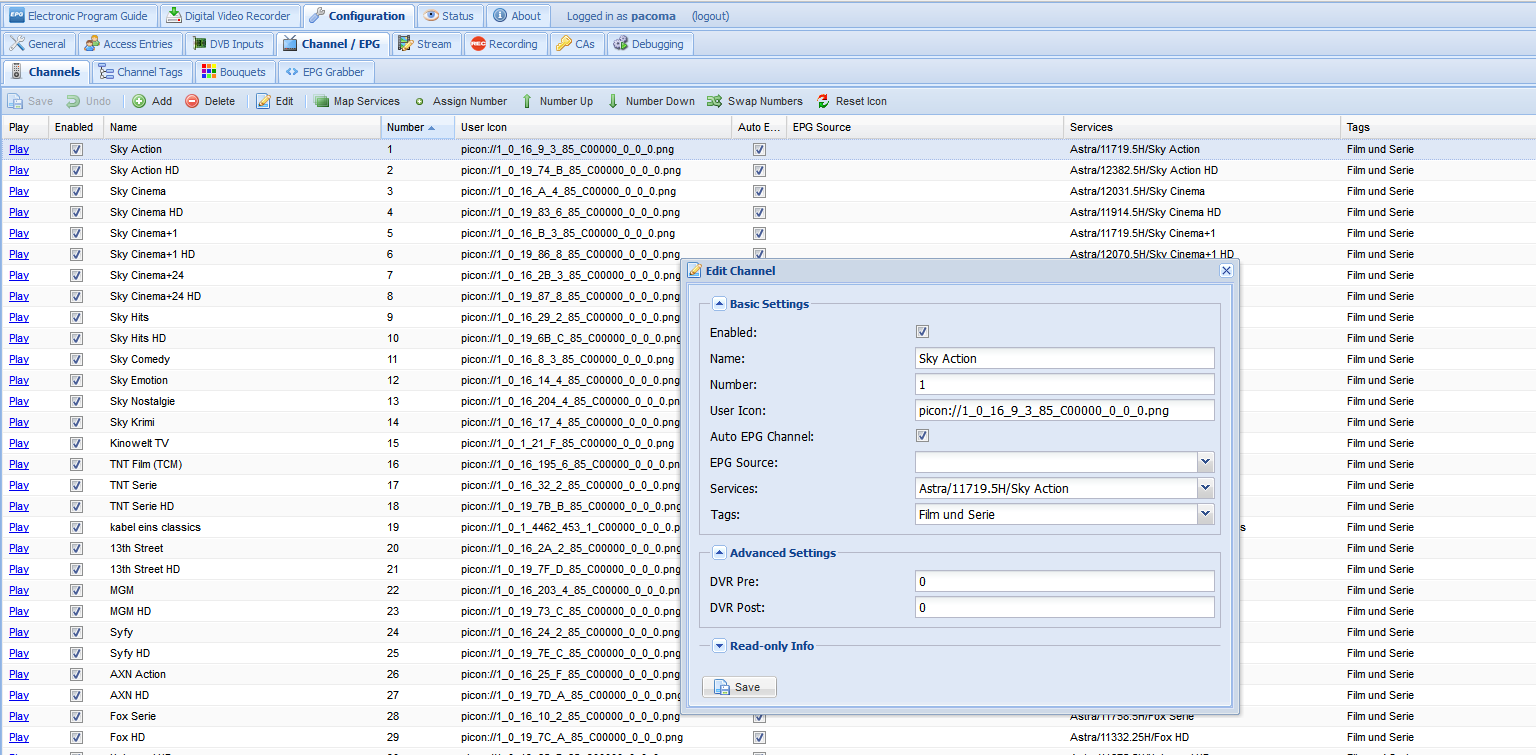Collapse the Basic Settings section
The width and height of the screenshot is (1536, 755).
tap(719, 304)
